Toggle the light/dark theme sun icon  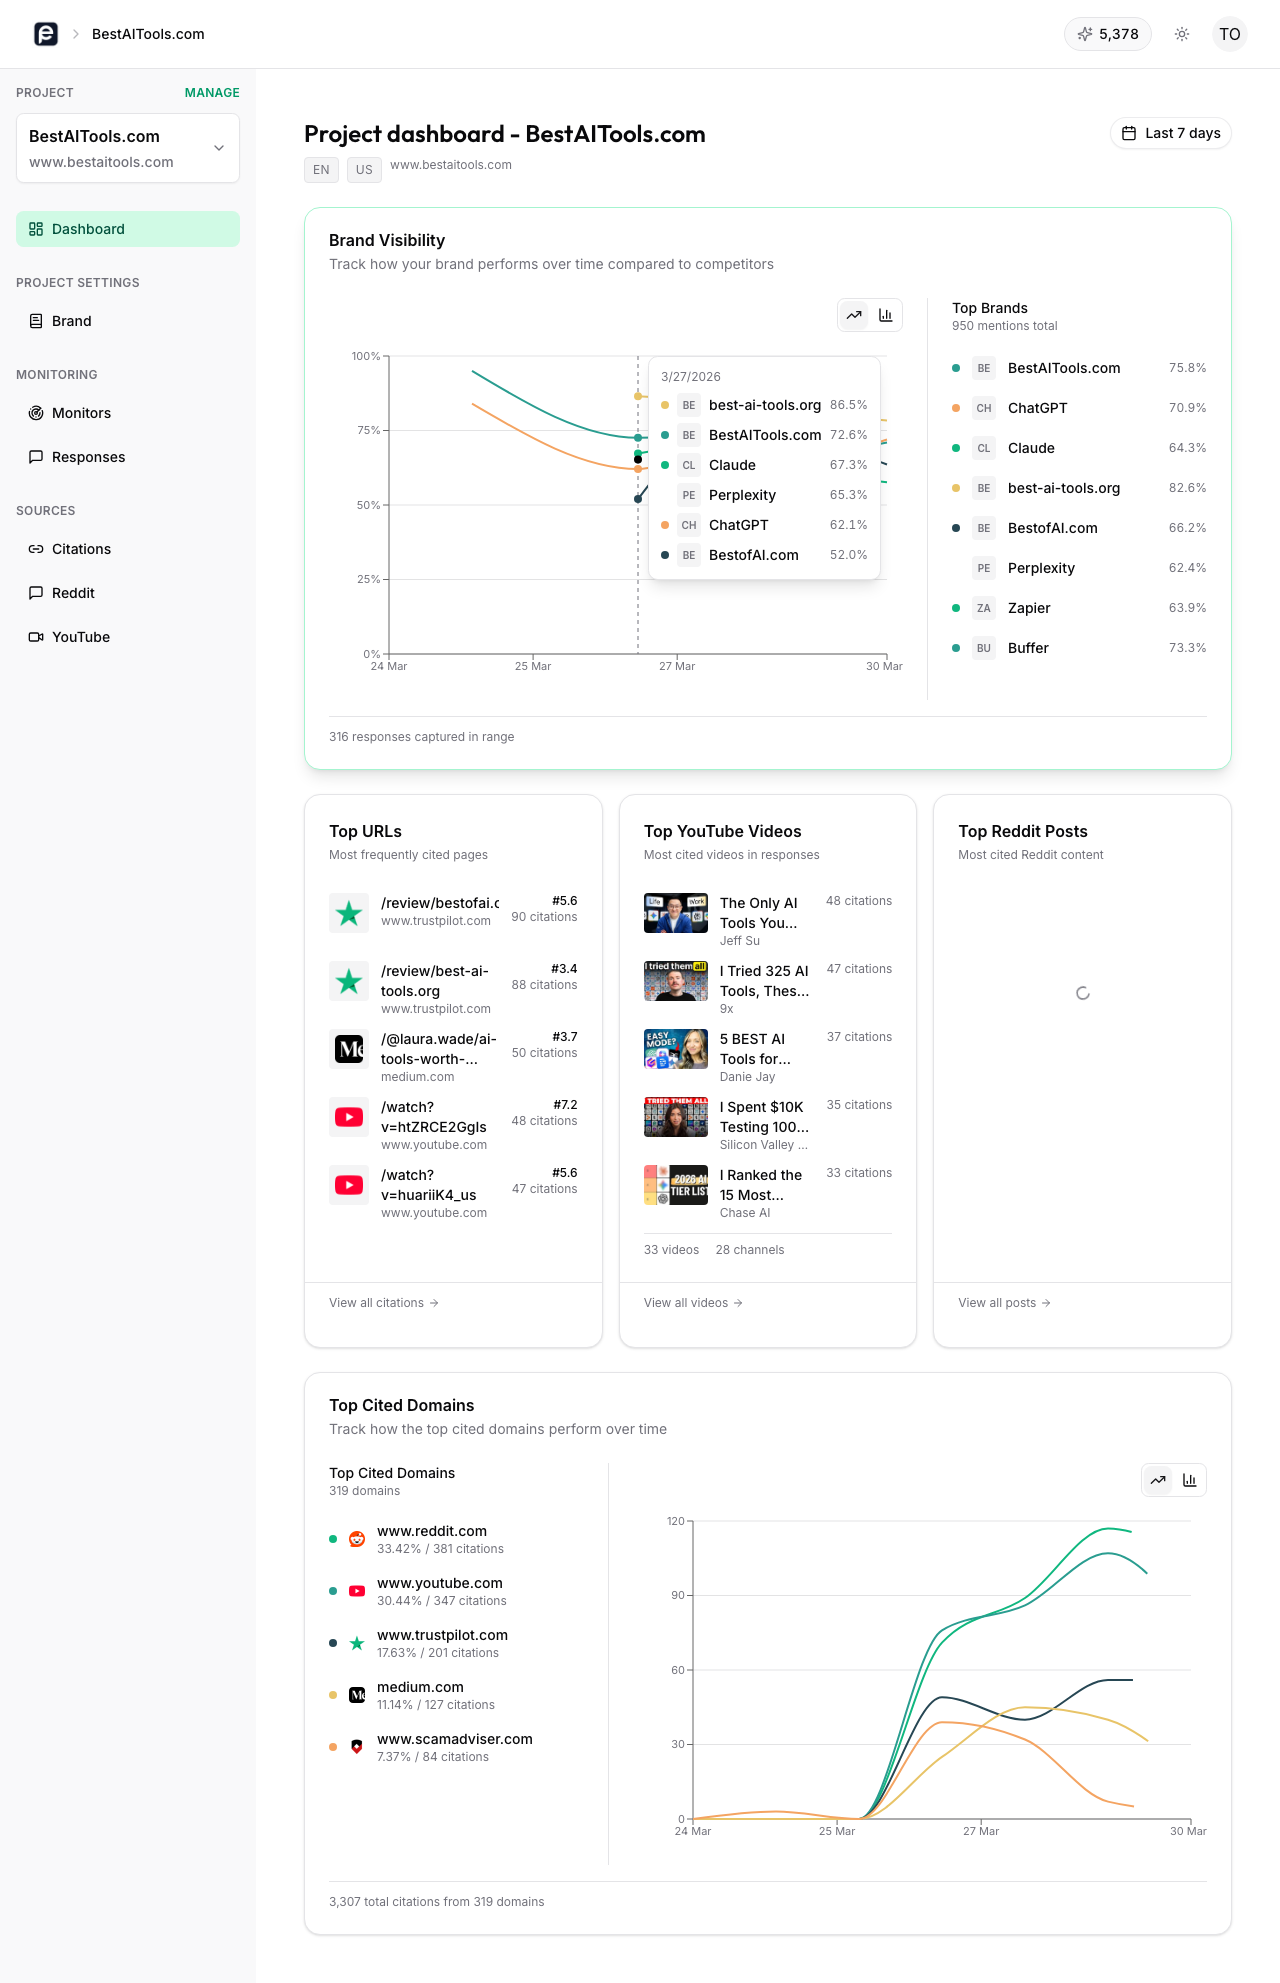[x=1182, y=34]
